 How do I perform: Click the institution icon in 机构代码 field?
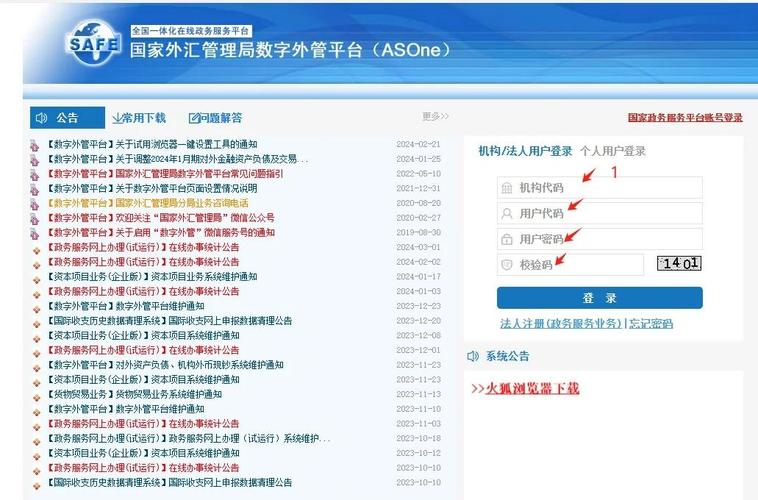pyautogui.click(x=507, y=188)
